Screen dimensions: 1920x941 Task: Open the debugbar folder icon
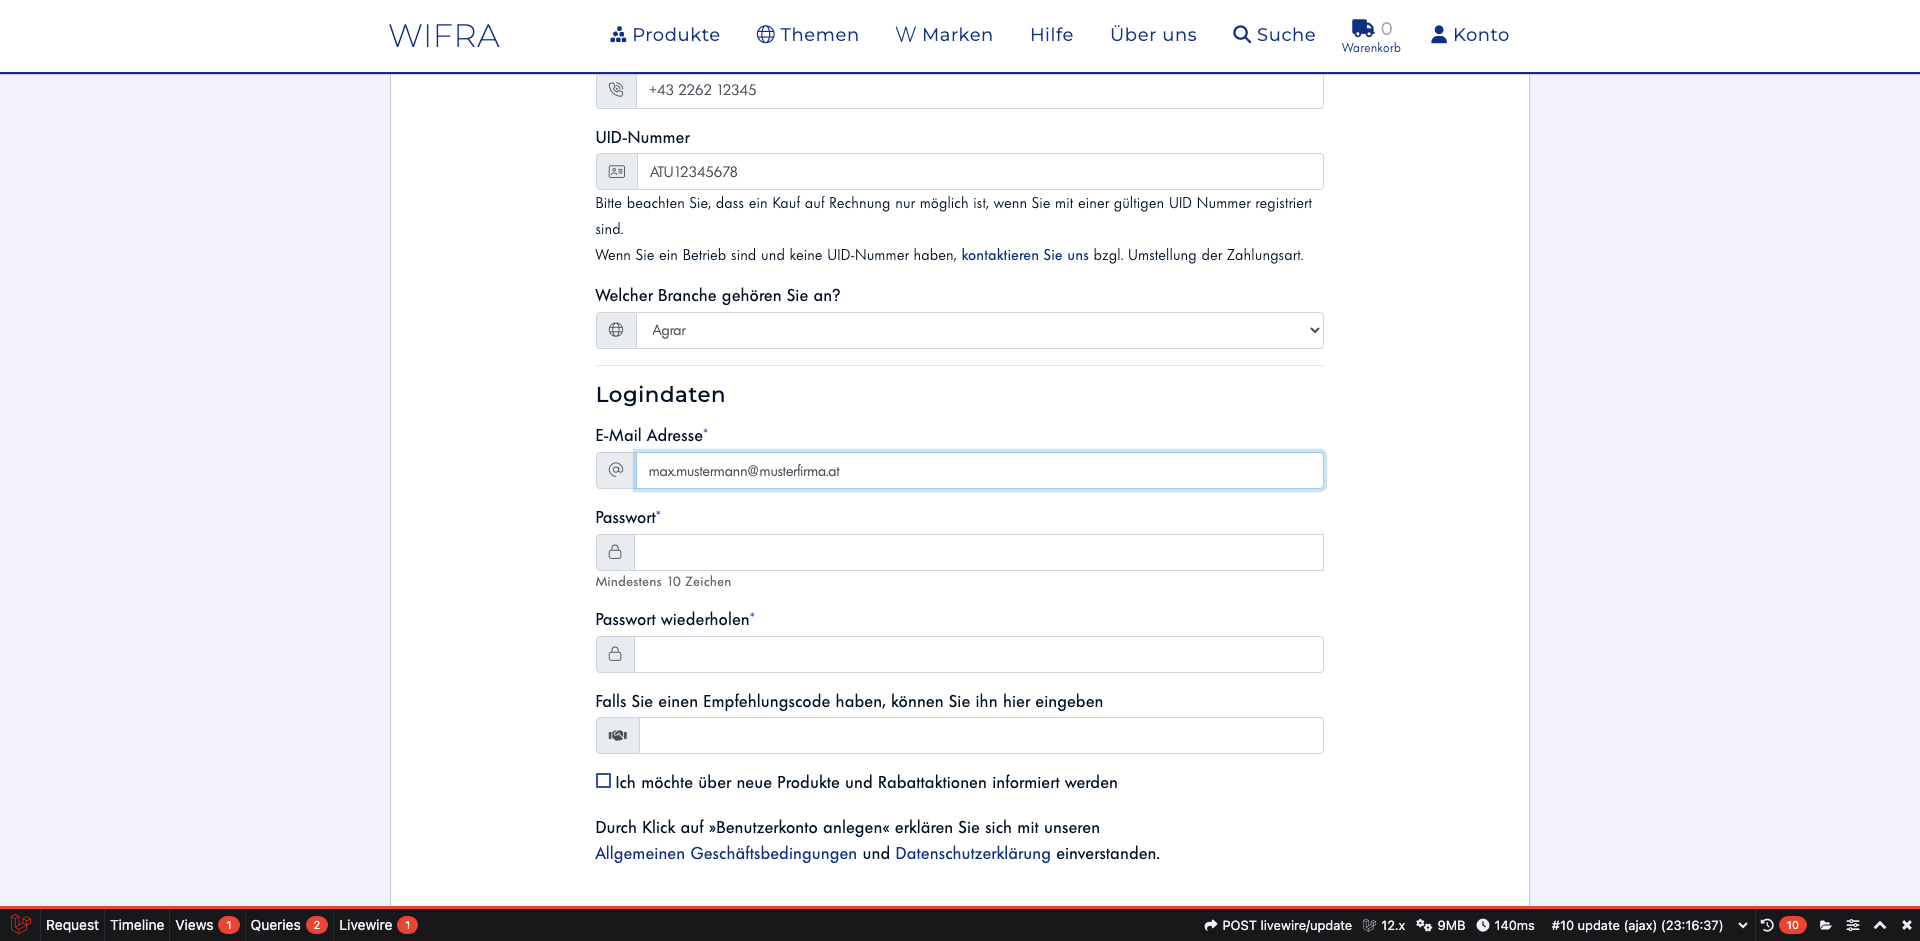[x=1826, y=925]
